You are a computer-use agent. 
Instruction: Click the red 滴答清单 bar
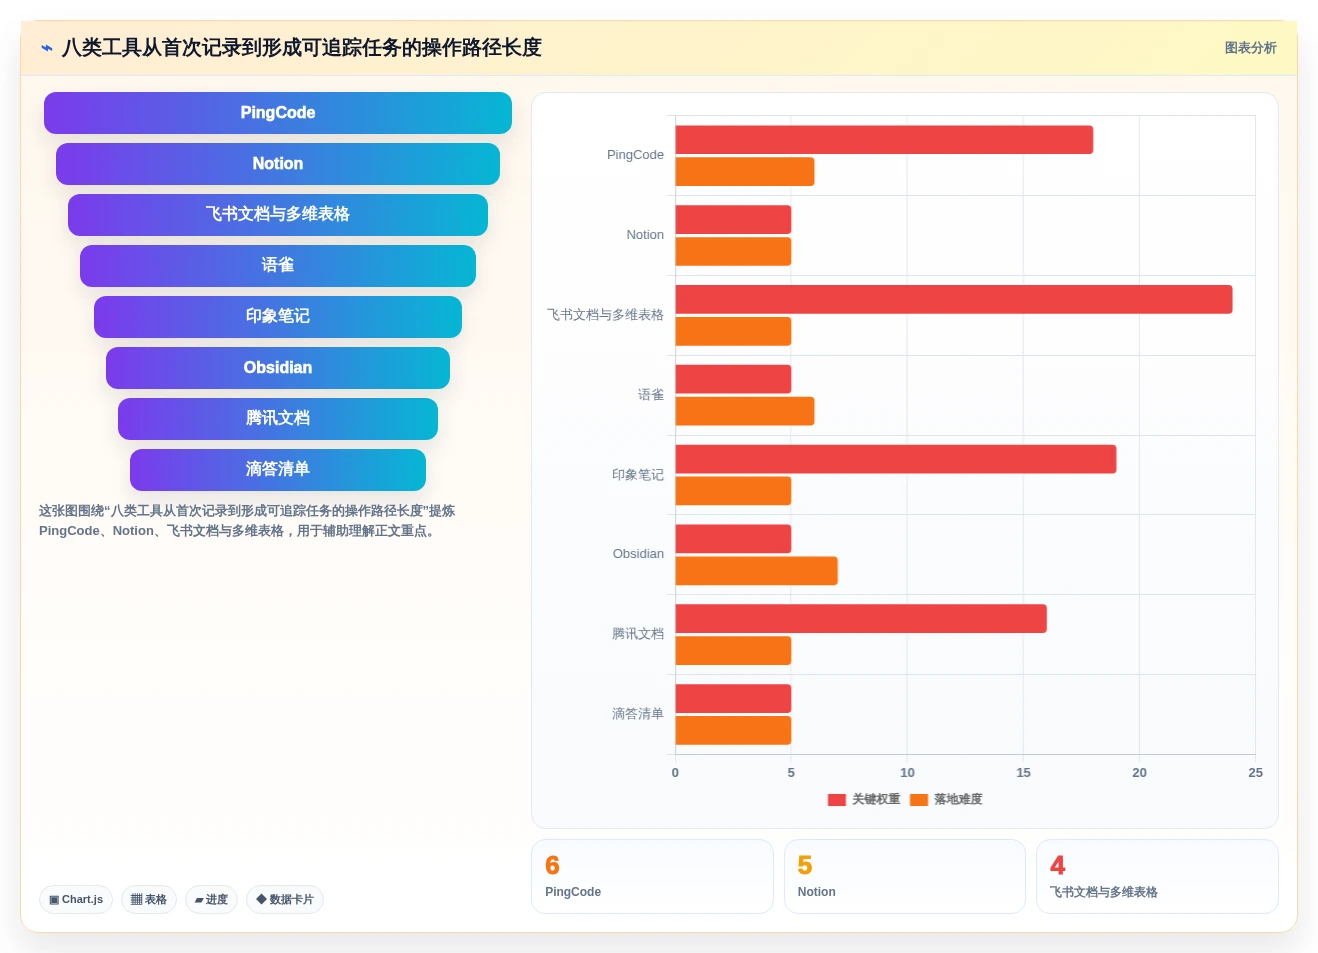(733, 698)
